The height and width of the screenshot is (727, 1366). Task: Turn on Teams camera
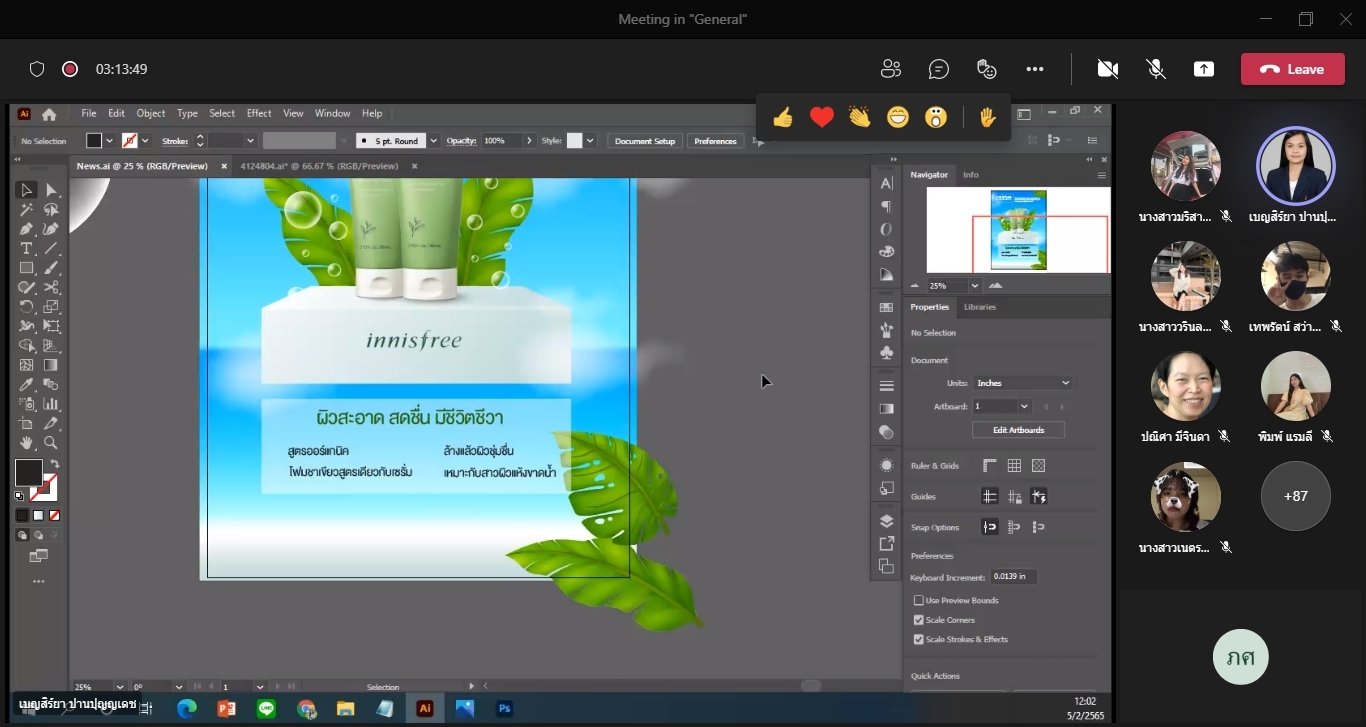(x=1107, y=69)
